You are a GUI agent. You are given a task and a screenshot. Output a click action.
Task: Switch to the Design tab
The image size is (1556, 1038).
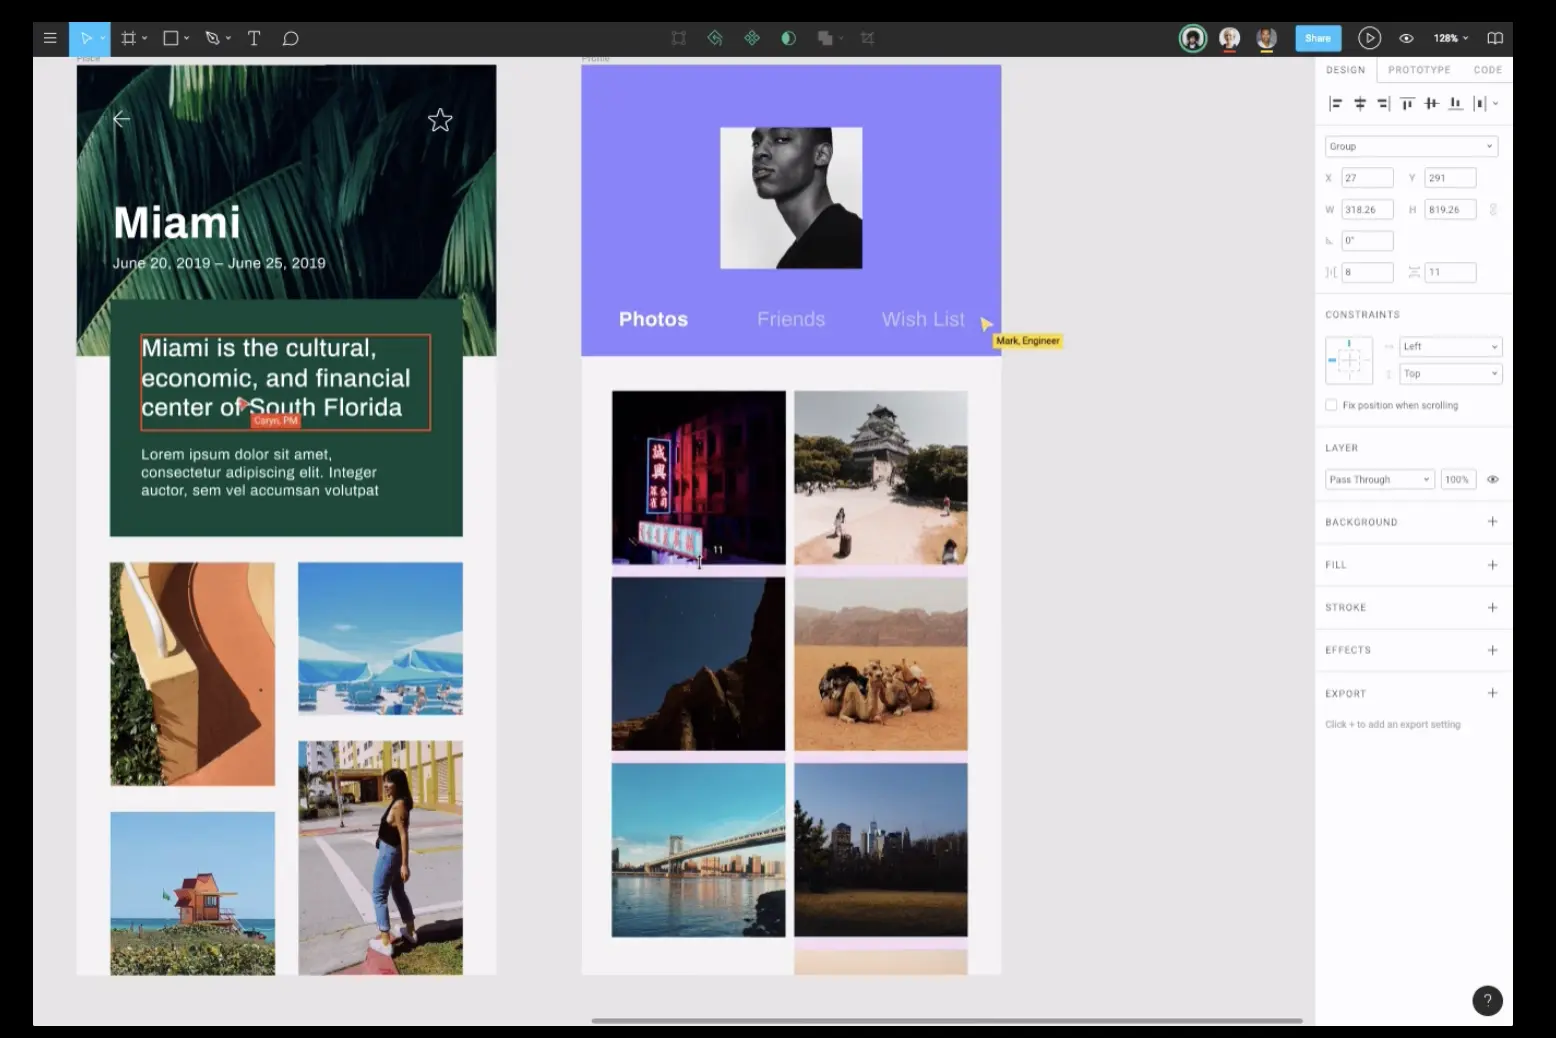(x=1346, y=70)
